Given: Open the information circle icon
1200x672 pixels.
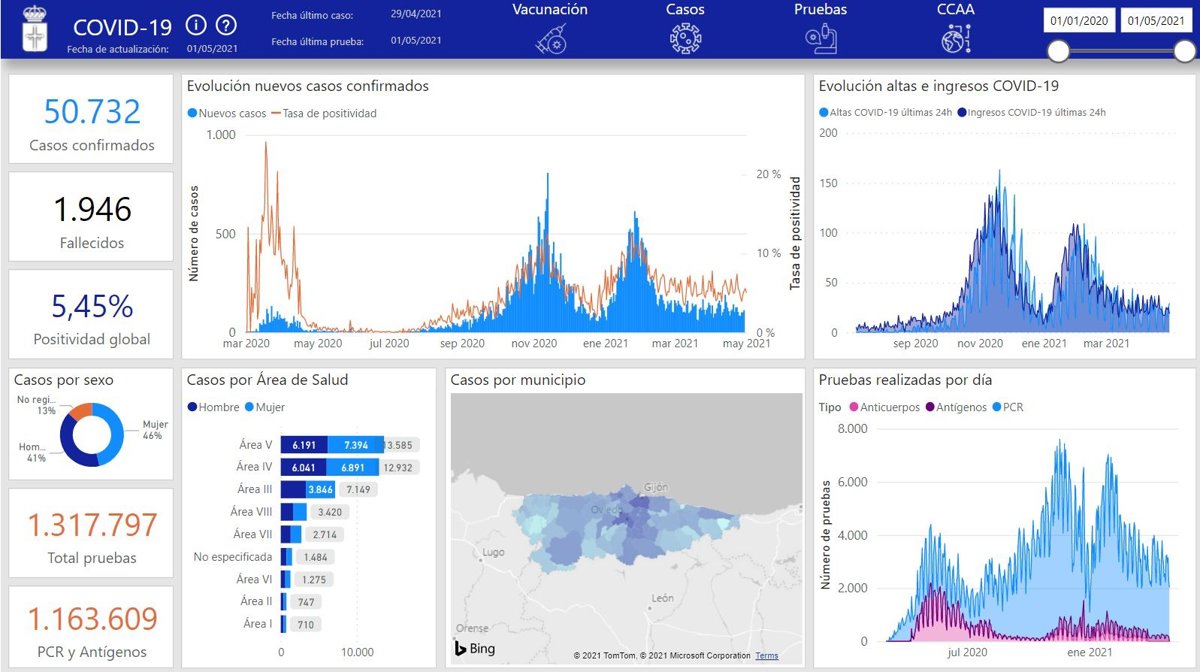Looking at the screenshot, I should click(x=197, y=25).
